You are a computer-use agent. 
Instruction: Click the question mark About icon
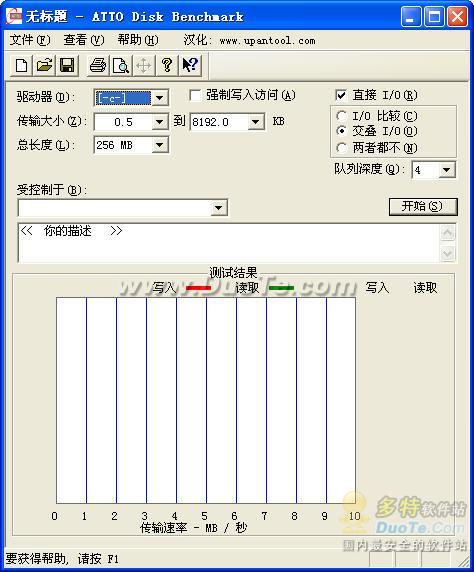coord(166,66)
